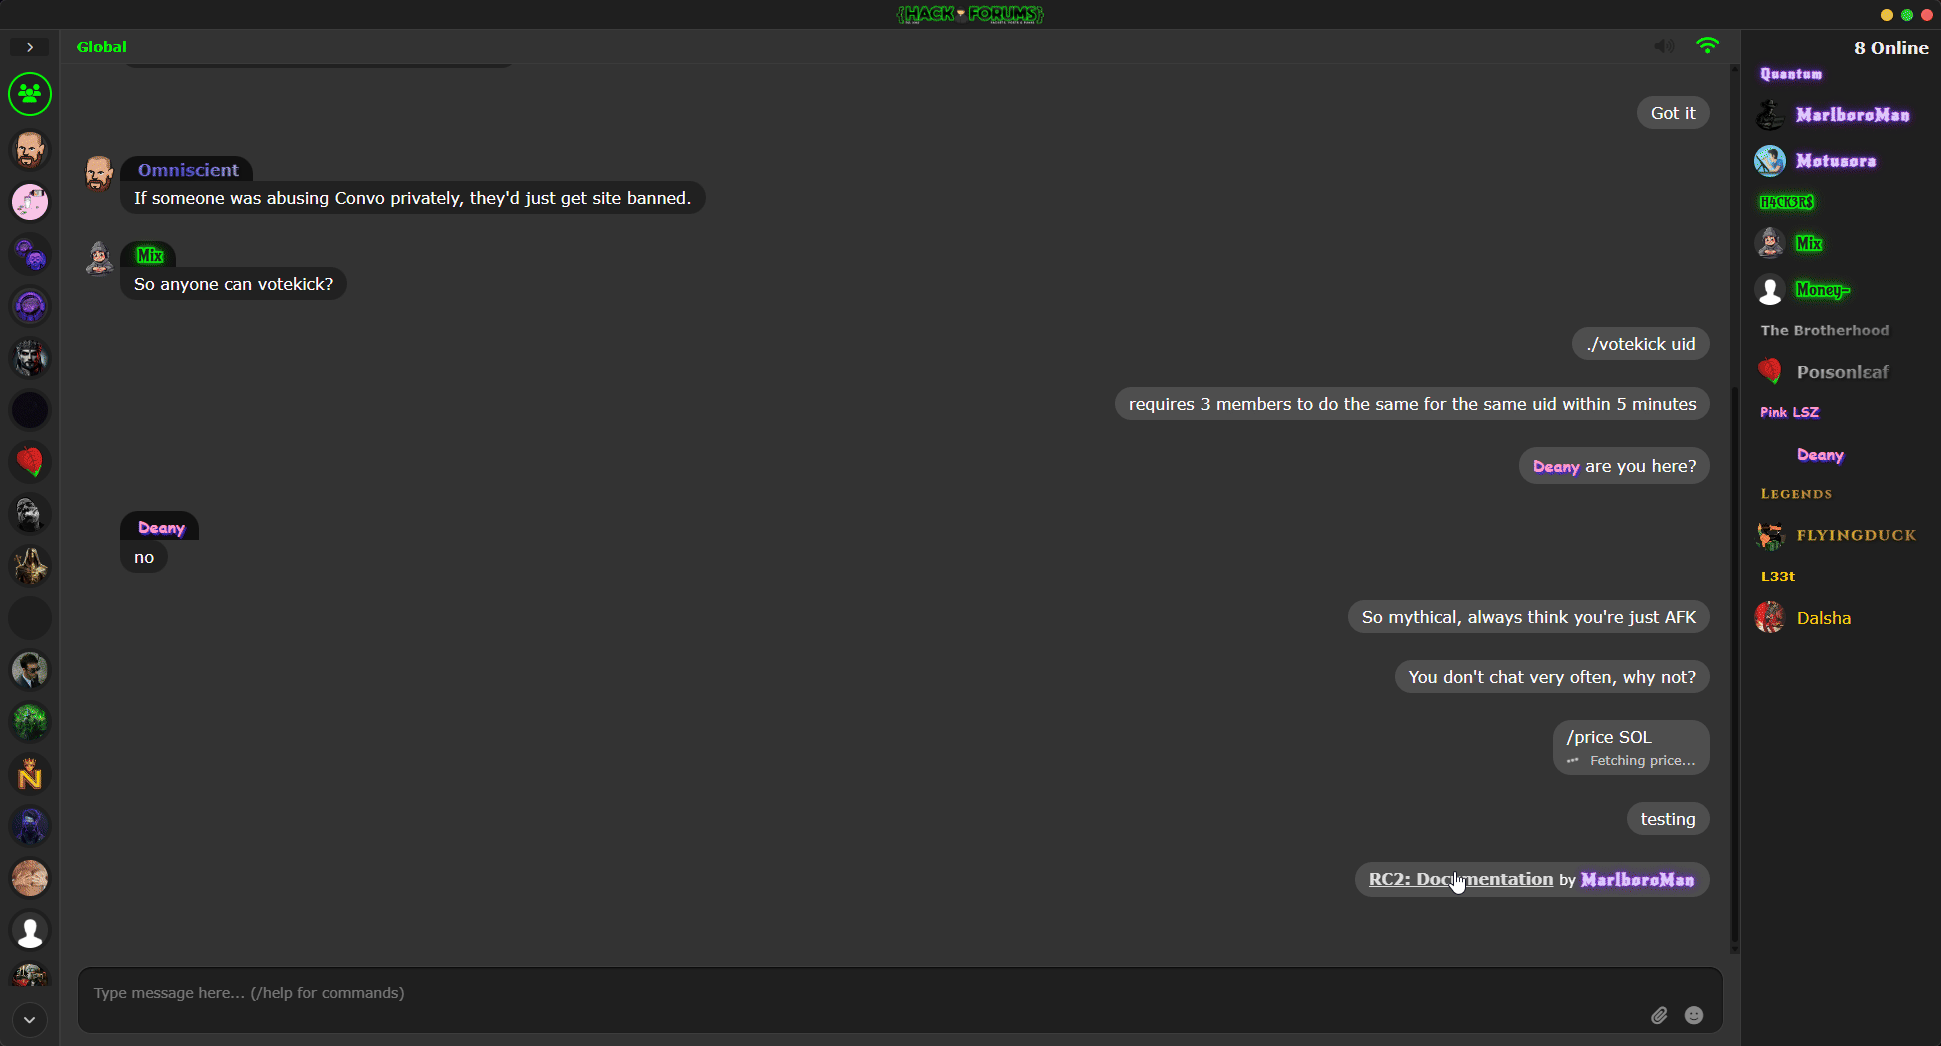Click the Global channel title

(102, 47)
